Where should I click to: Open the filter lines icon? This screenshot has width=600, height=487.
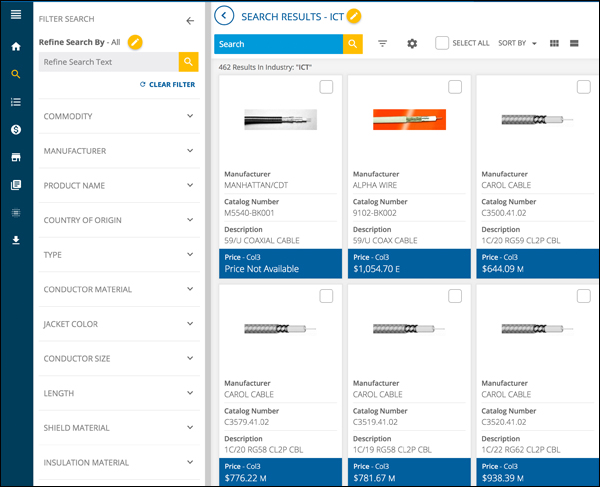[x=382, y=44]
